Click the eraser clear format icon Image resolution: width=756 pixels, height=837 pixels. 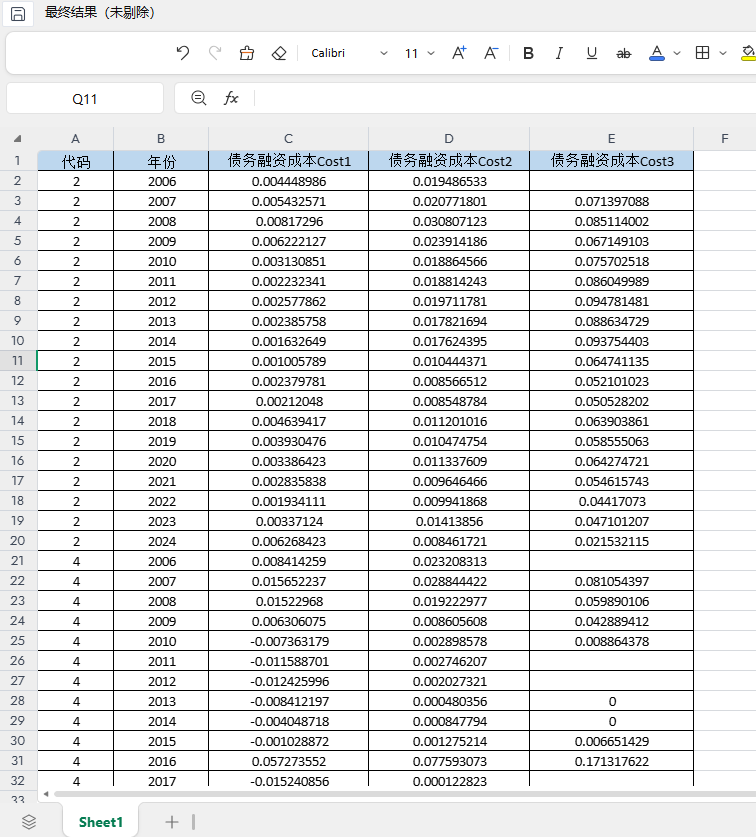(x=279, y=53)
